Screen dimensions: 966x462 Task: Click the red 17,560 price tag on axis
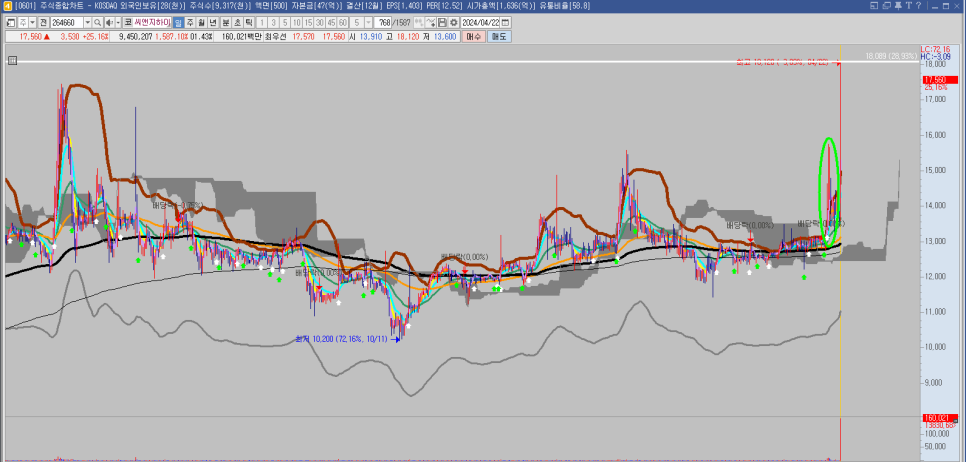(x=940, y=80)
